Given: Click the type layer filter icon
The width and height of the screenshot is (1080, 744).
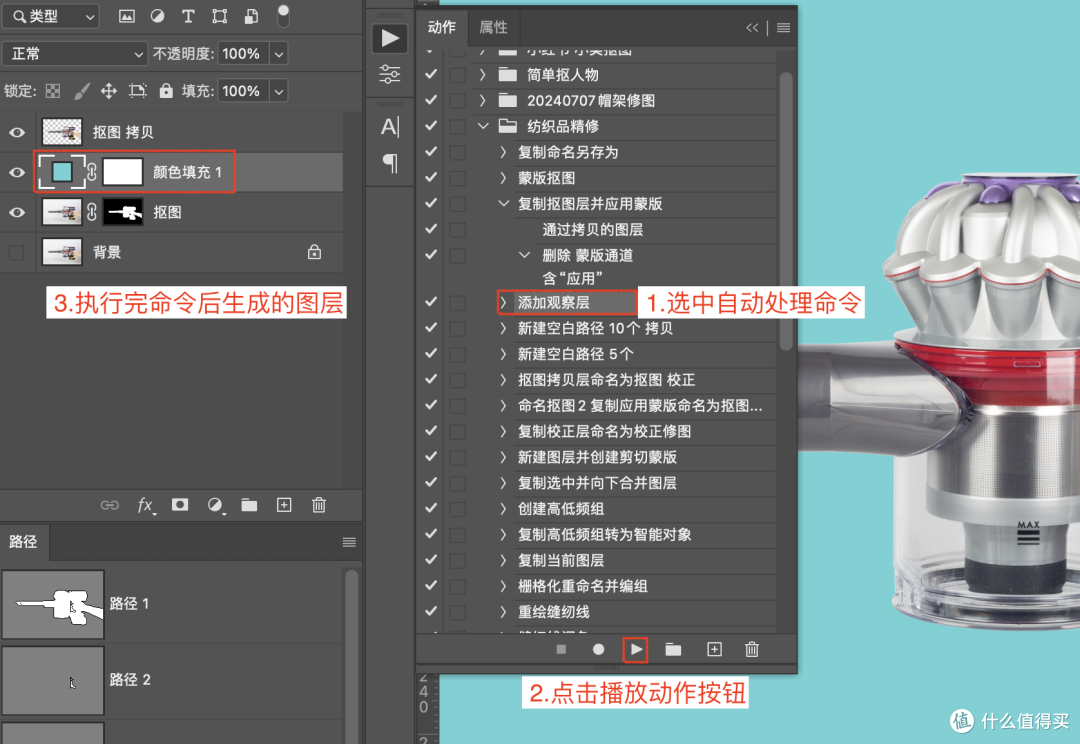Looking at the screenshot, I should pos(188,17).
